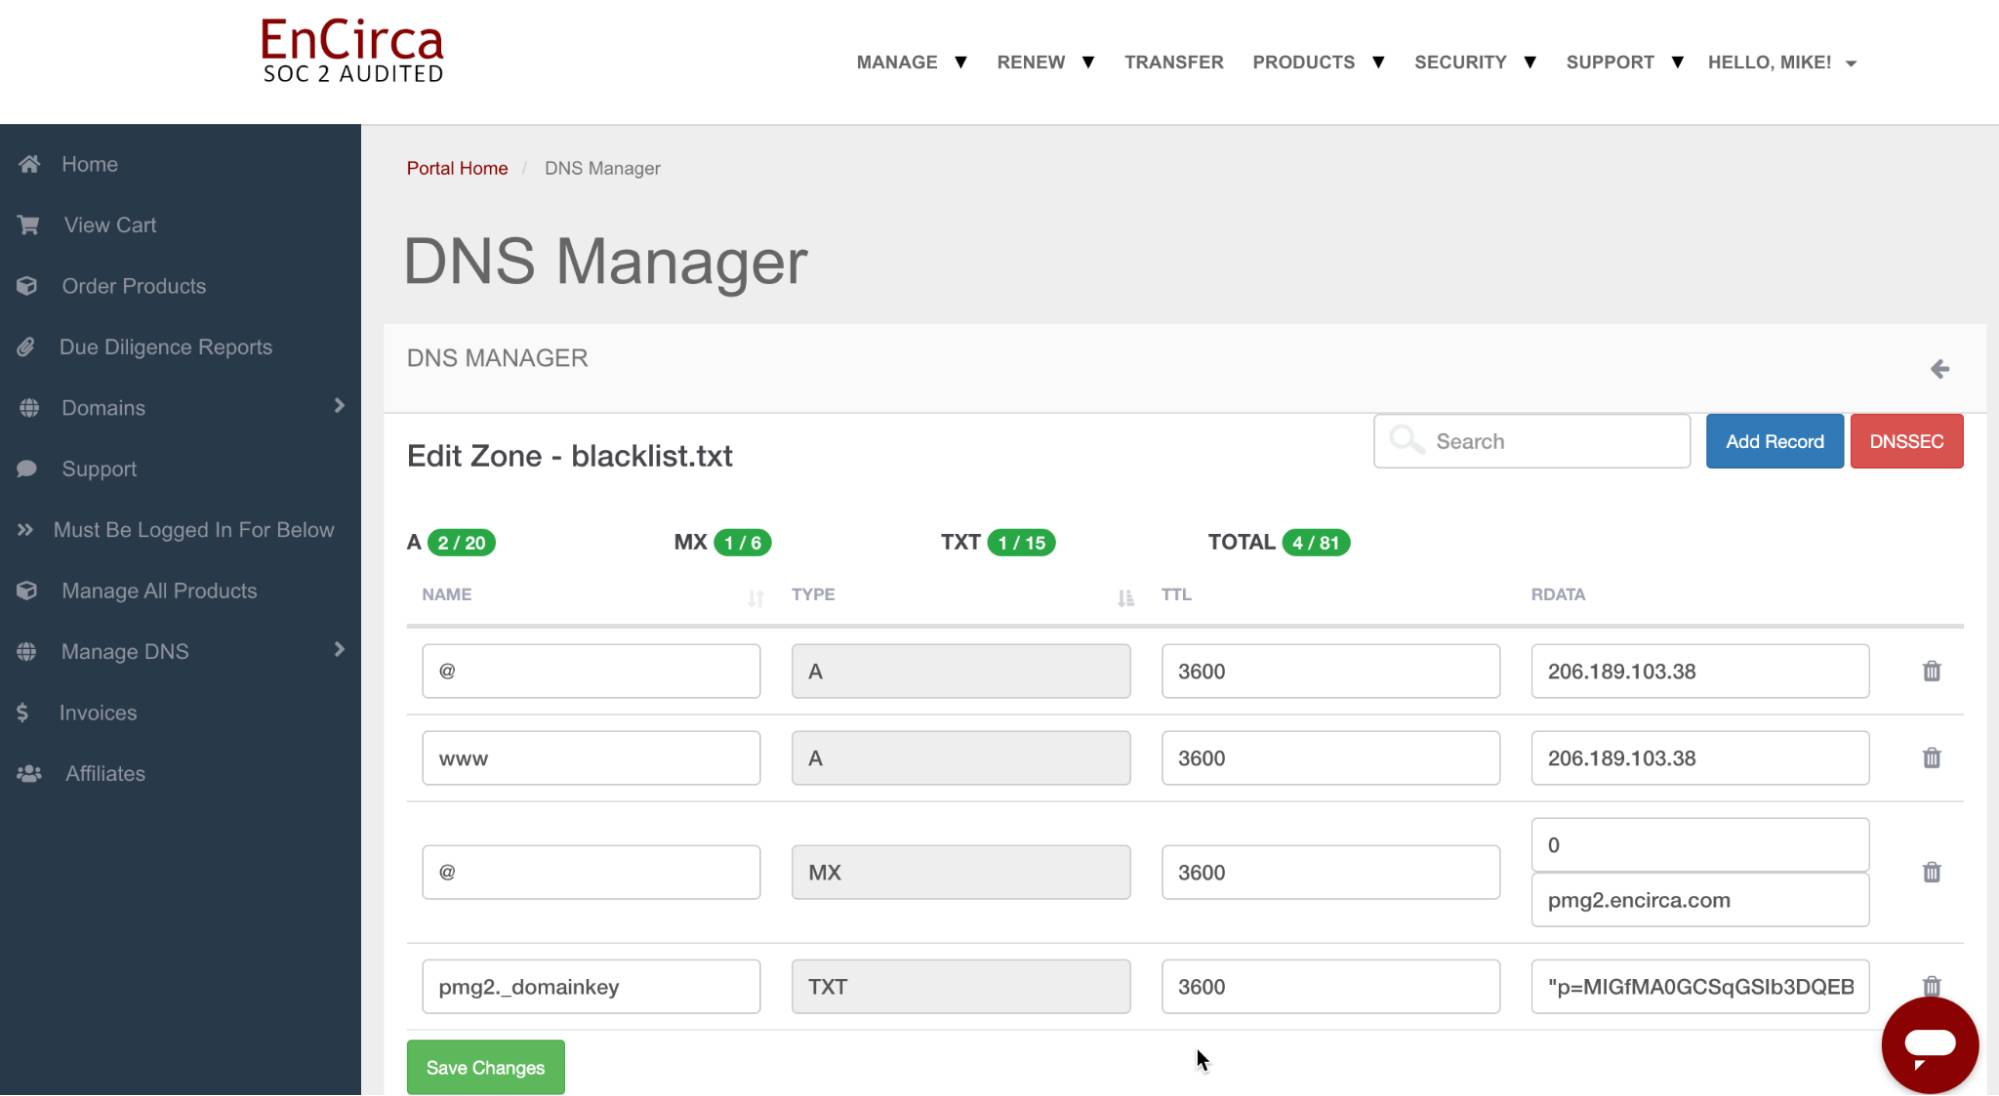
Task: Click the Products menu item
Action: point(1303,62)
